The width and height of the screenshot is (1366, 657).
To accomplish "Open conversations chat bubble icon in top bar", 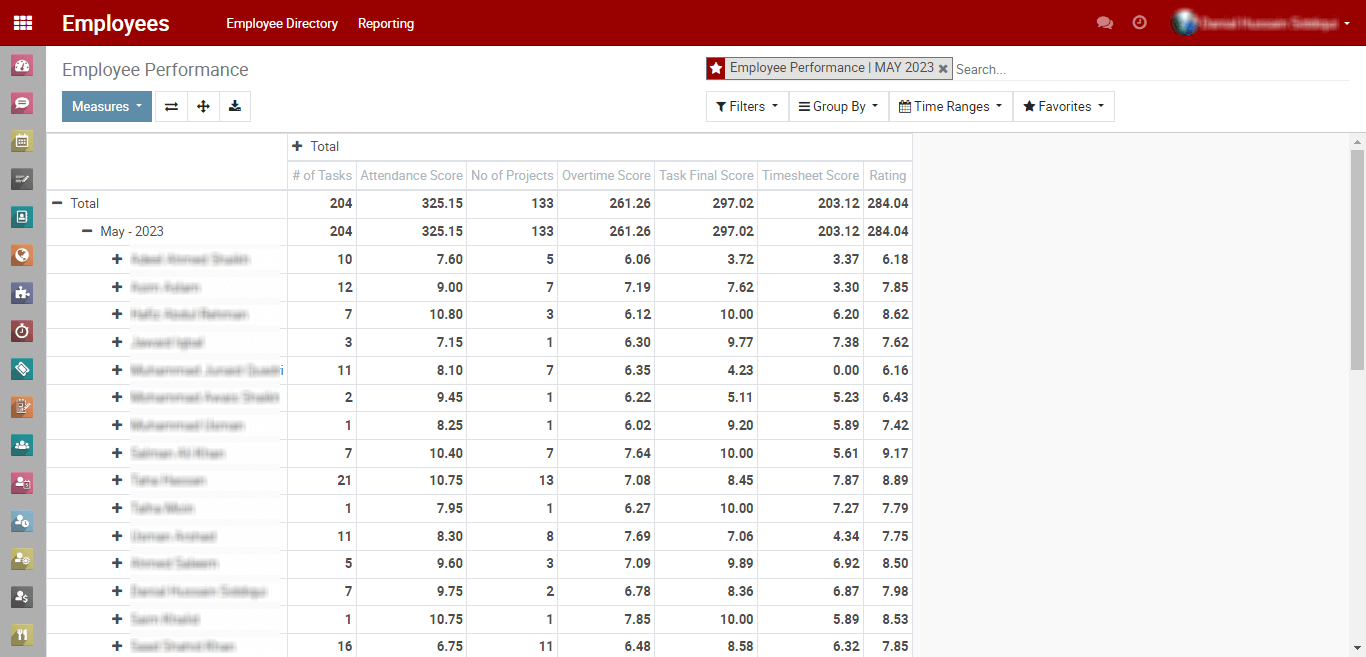I will [x=1105, y=23].
